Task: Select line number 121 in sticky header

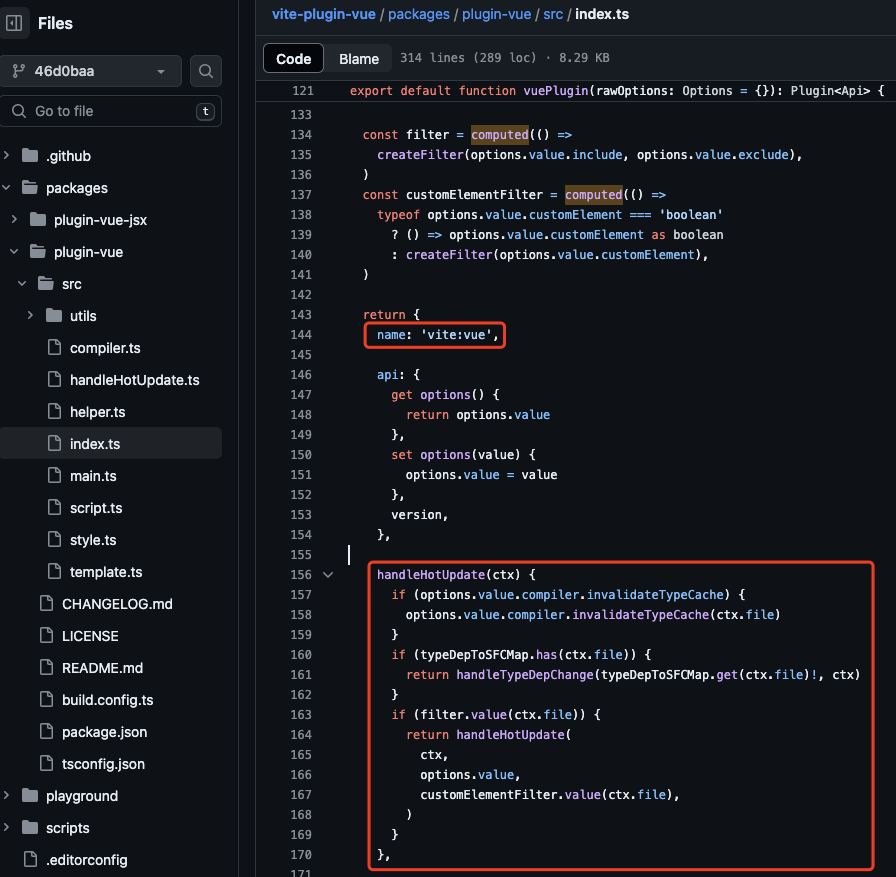Action: click(x=303, y=91)
